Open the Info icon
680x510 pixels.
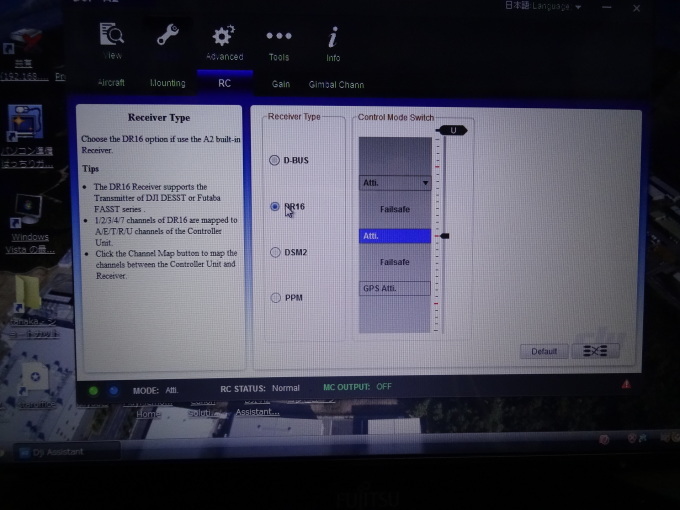click(x=333, y=37)
